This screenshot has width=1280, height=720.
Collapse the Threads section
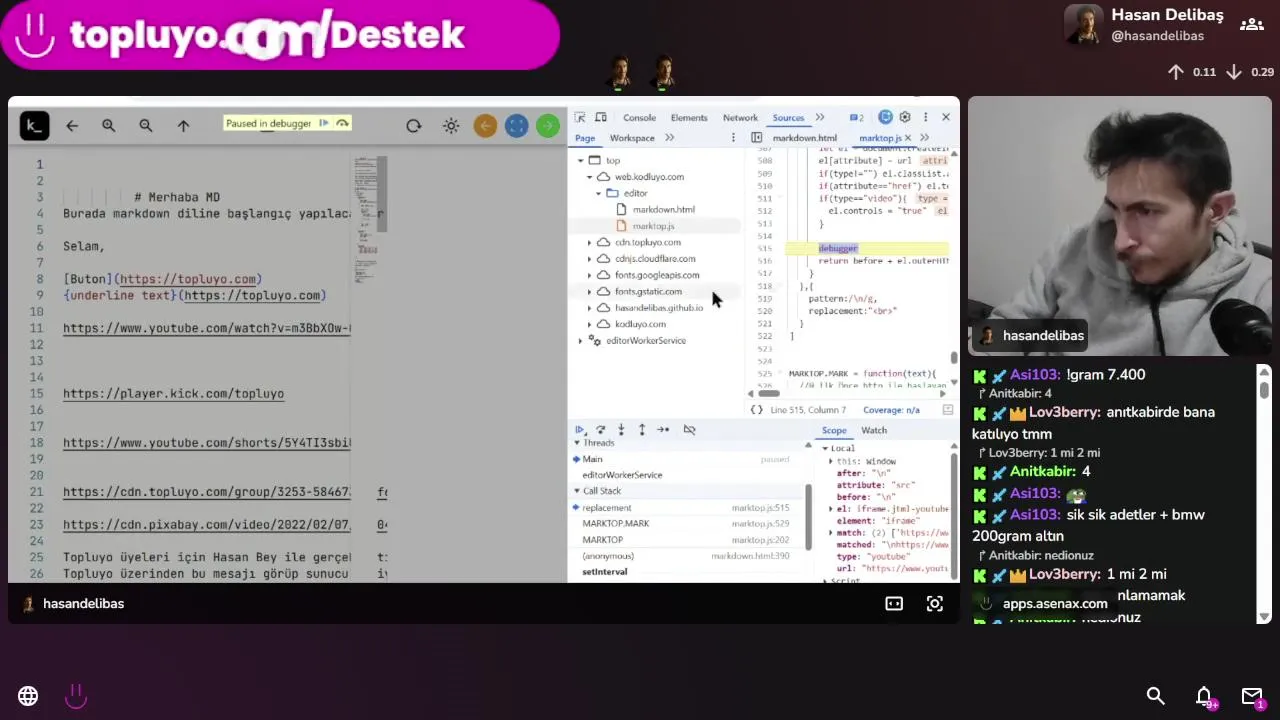(x=577, y=443)
